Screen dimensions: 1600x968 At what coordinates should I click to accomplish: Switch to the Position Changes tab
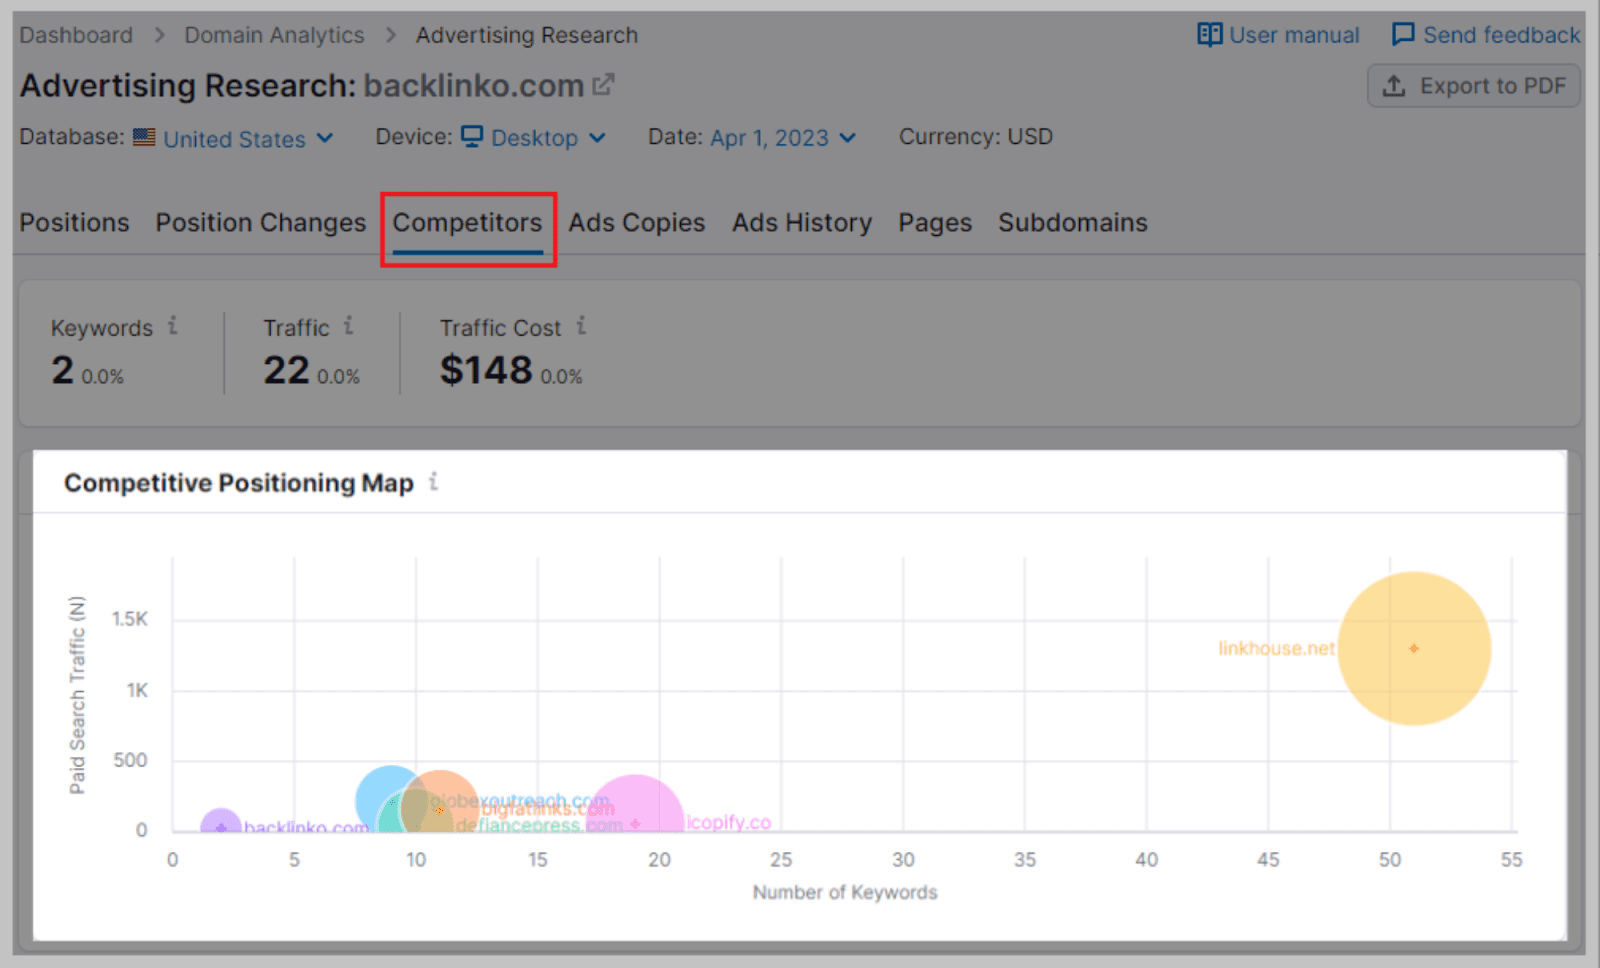261,222
